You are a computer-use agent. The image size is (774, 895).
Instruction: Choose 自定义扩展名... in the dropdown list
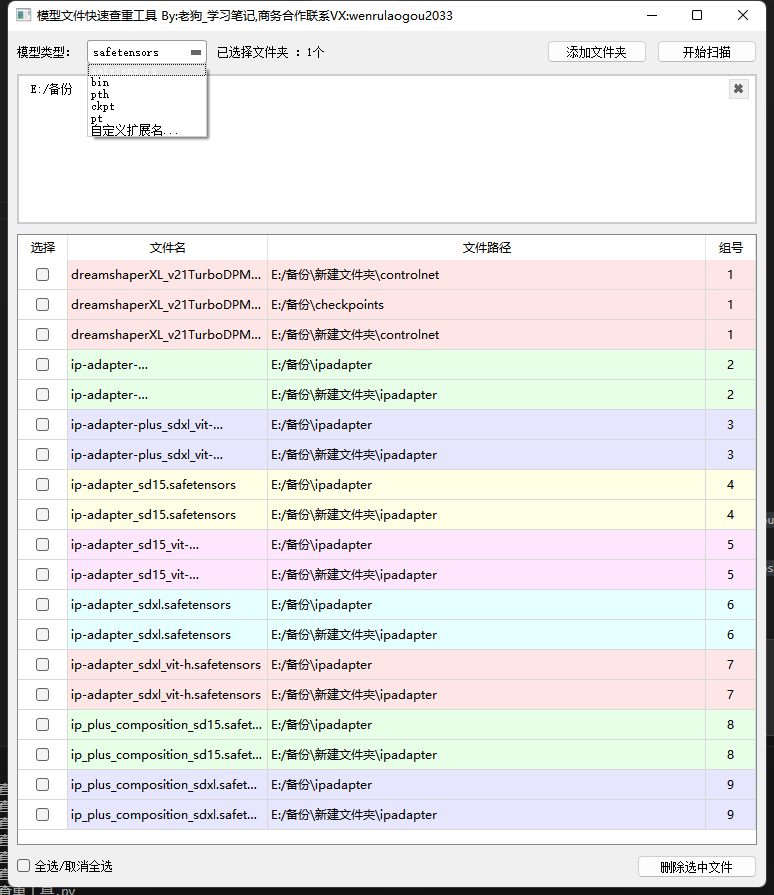tap(135, 130)
